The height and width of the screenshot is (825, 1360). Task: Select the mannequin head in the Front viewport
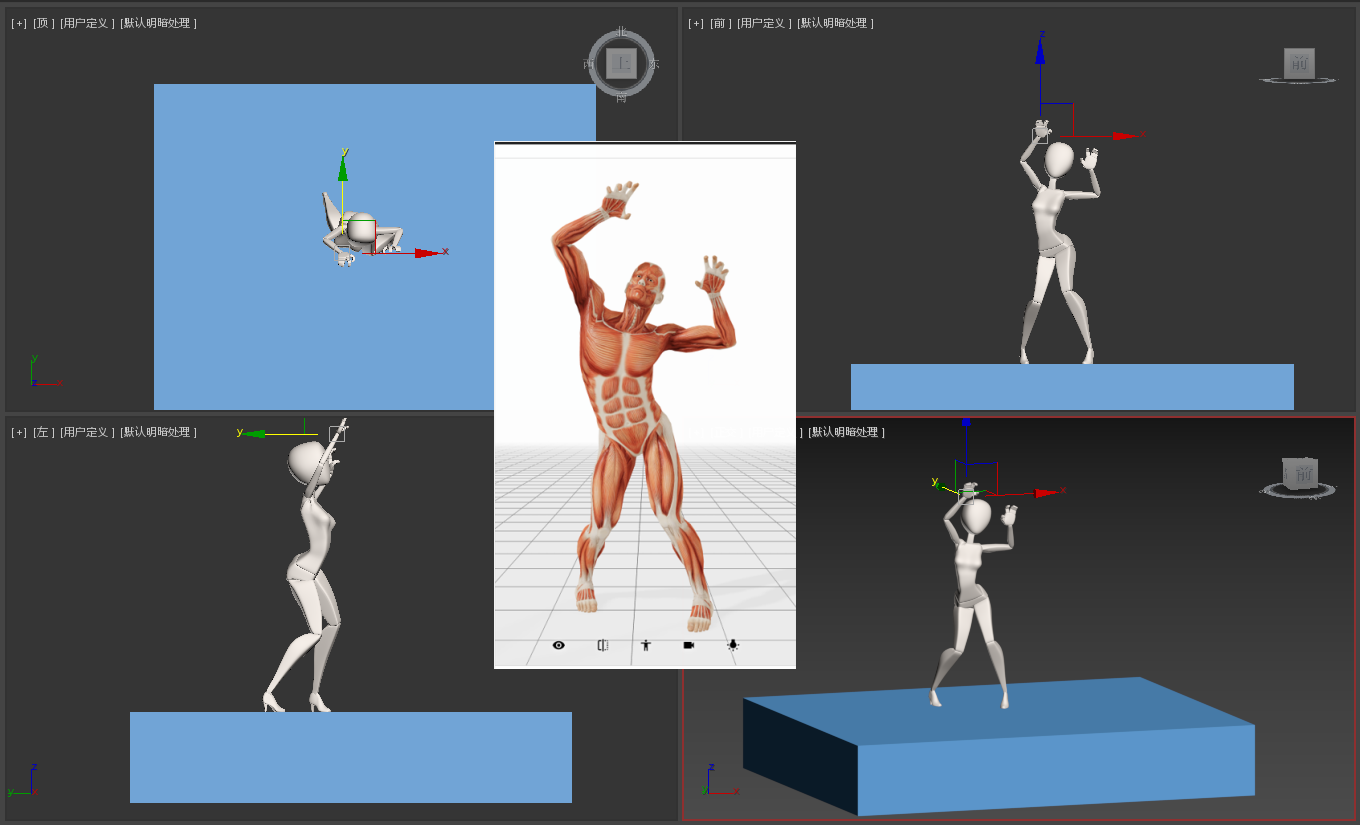[1059, 159]
